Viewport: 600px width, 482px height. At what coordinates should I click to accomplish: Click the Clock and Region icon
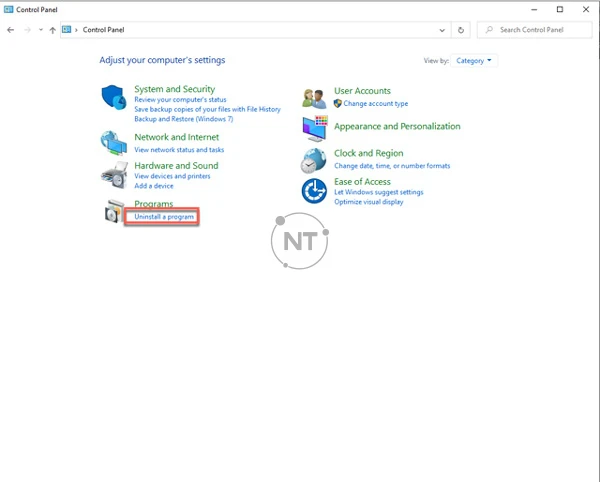pyautogui.click(x=315, y=160)
